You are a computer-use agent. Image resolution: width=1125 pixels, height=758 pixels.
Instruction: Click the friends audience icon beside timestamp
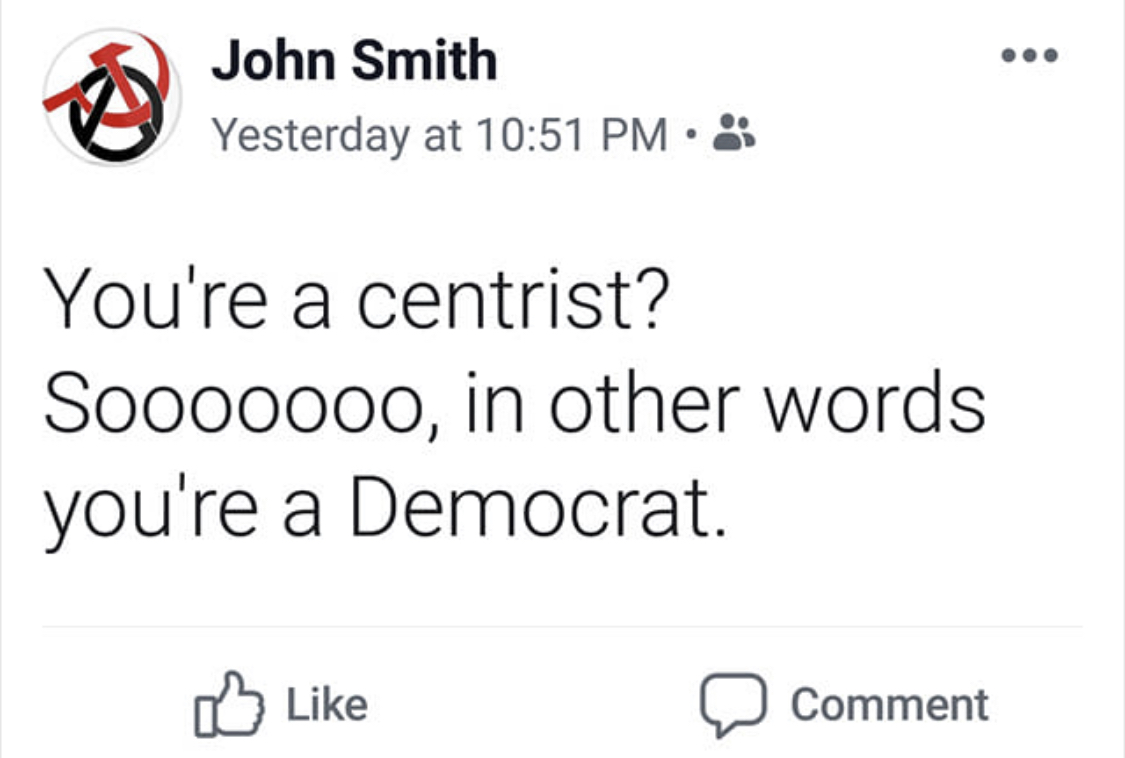point(733,133)
